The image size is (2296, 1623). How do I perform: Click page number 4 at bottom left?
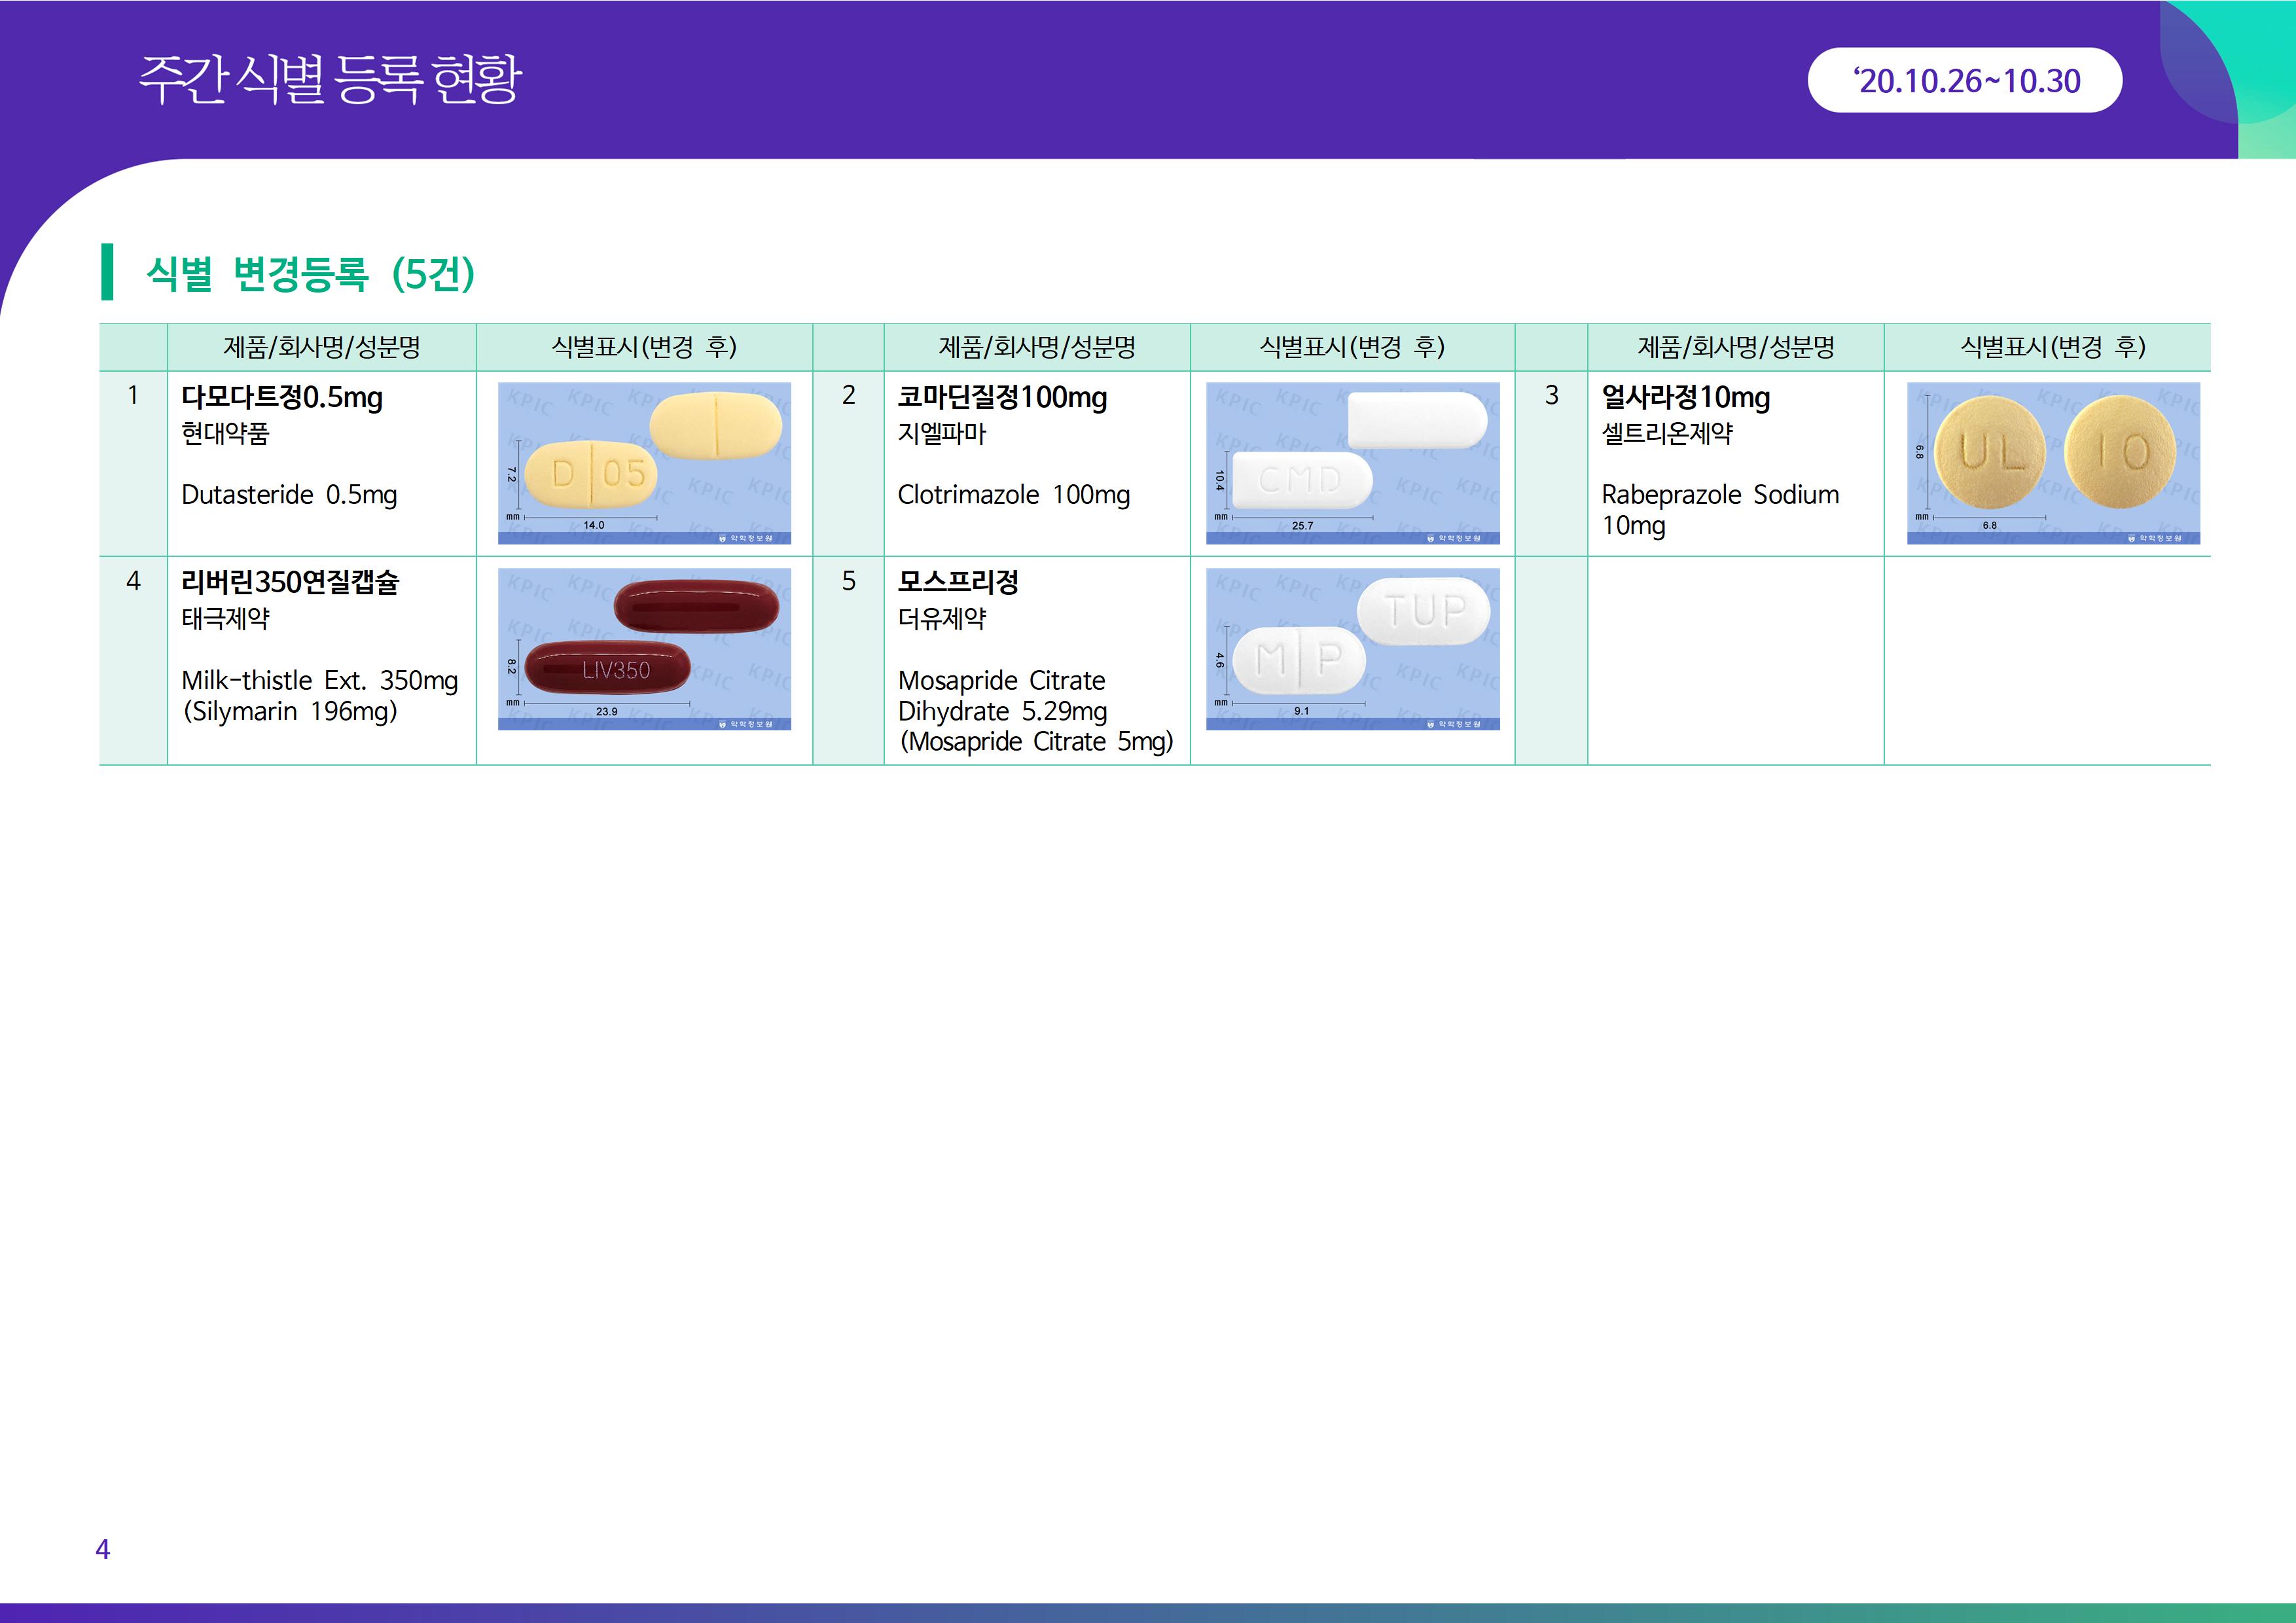click(x=102, y=1549)
